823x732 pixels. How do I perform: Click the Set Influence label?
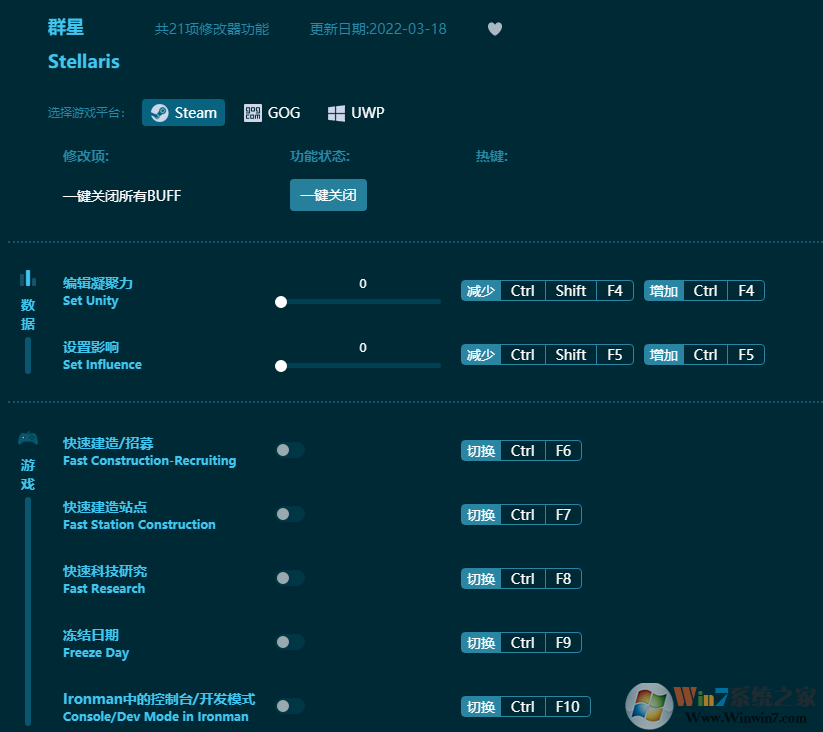tap(102, 365)
